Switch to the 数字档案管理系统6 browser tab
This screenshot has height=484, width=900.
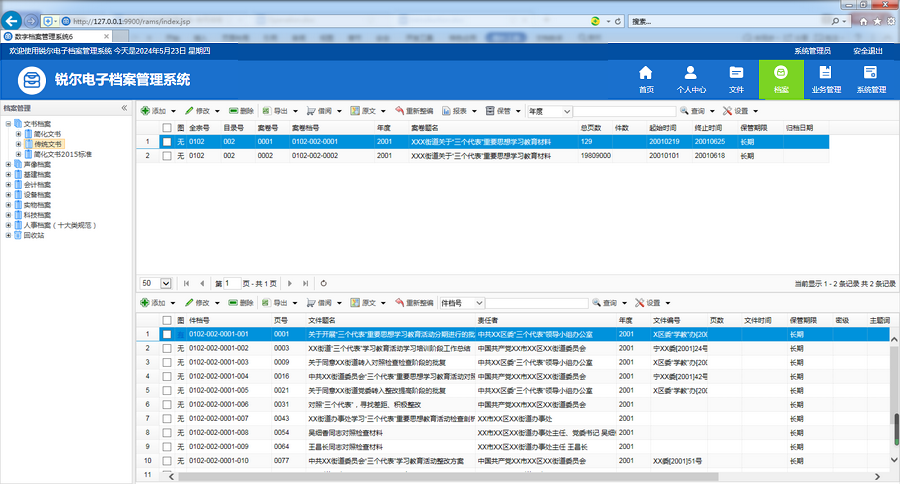click(x=56, y=36)
